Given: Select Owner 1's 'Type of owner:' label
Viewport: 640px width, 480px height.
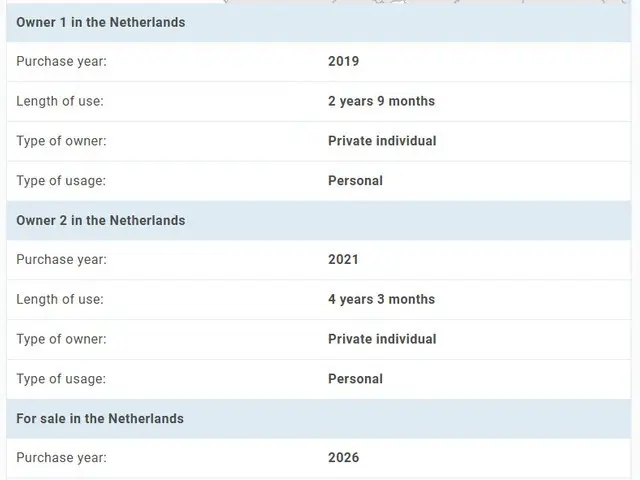Looking at the screenshot, I should [61, 141].
